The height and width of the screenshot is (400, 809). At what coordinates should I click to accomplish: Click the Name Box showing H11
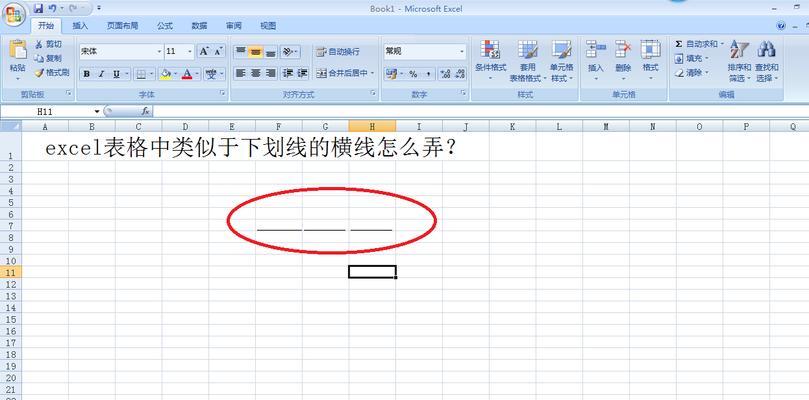(x=45, y=111)
